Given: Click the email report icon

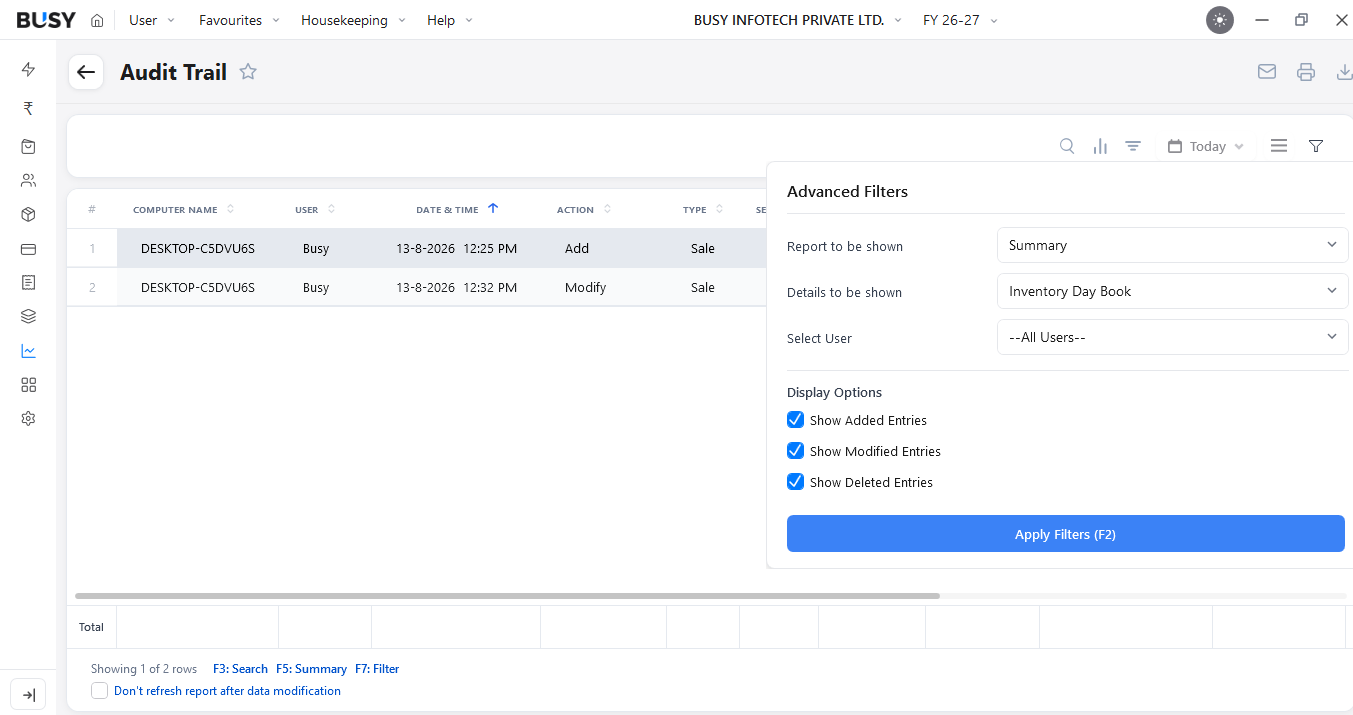Looking at the screenshot, I should pos(1267,72).
